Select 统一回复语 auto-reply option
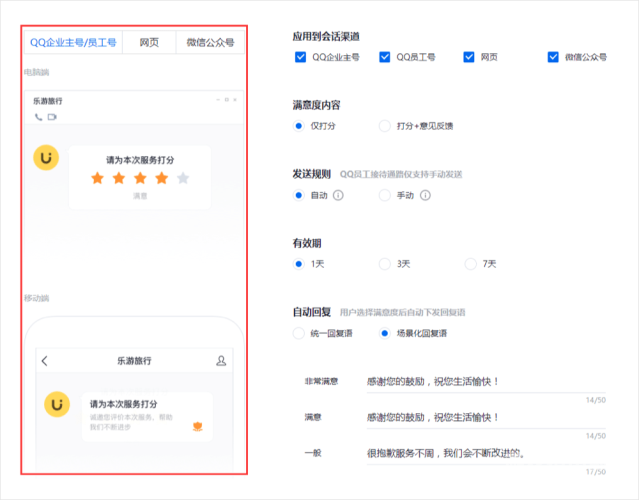 click(299, 333)
